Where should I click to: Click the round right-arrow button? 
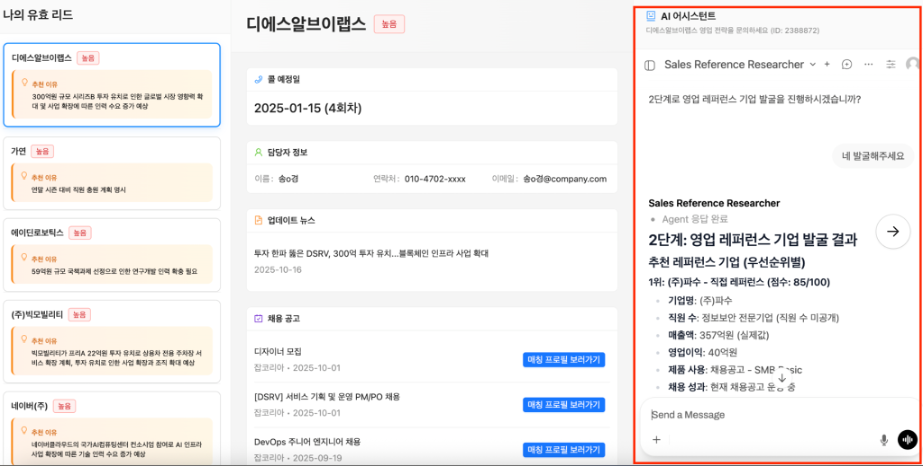pyautogui.click(x=893, y=231)
